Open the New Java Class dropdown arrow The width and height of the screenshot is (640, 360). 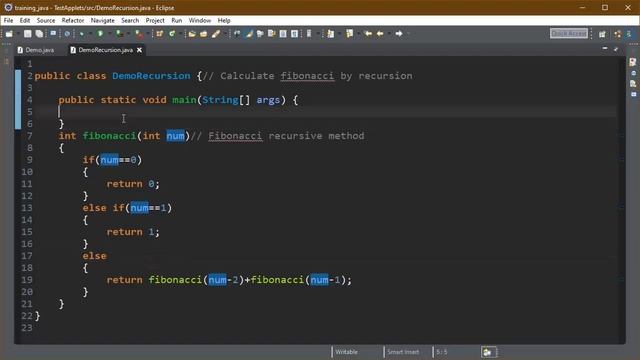180,33
